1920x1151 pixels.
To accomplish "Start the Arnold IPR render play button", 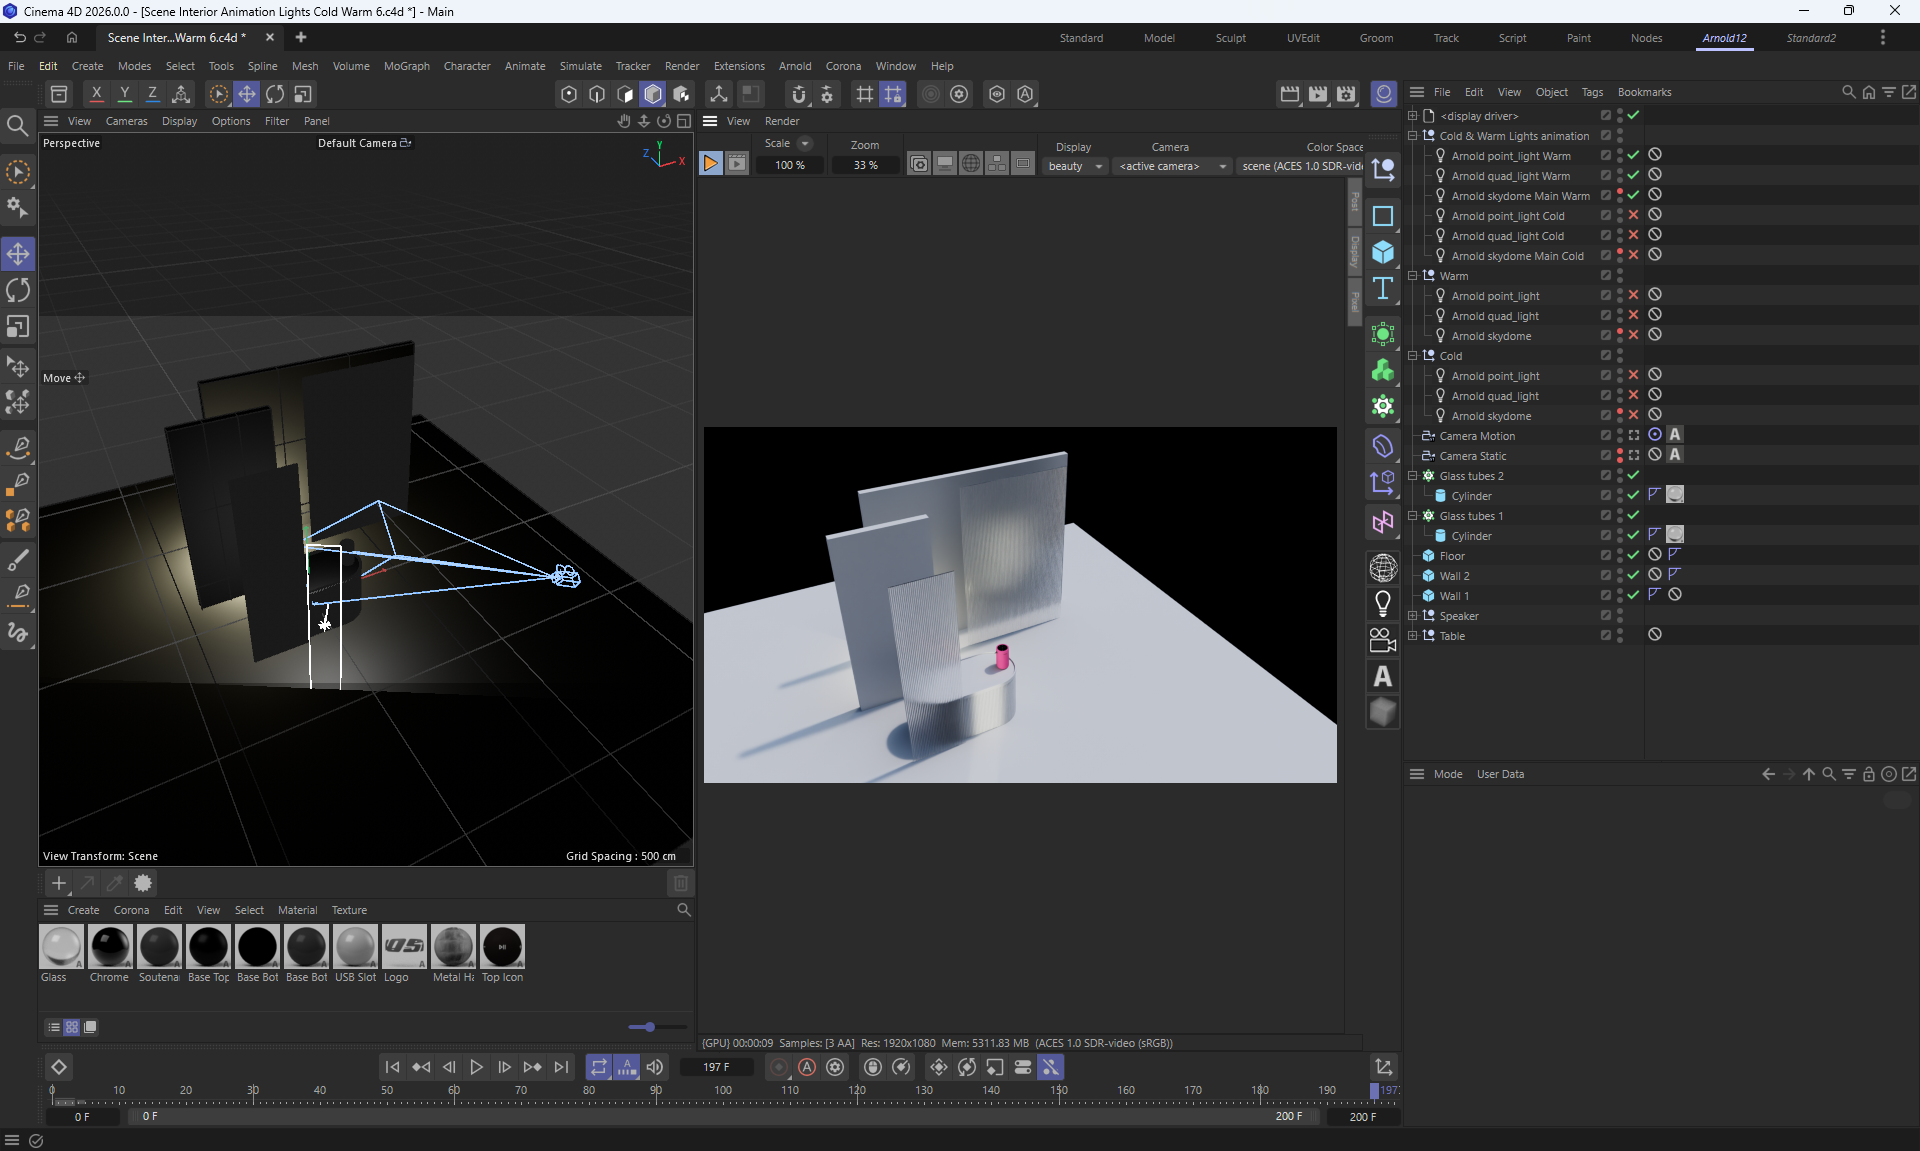I will (710, 165).
